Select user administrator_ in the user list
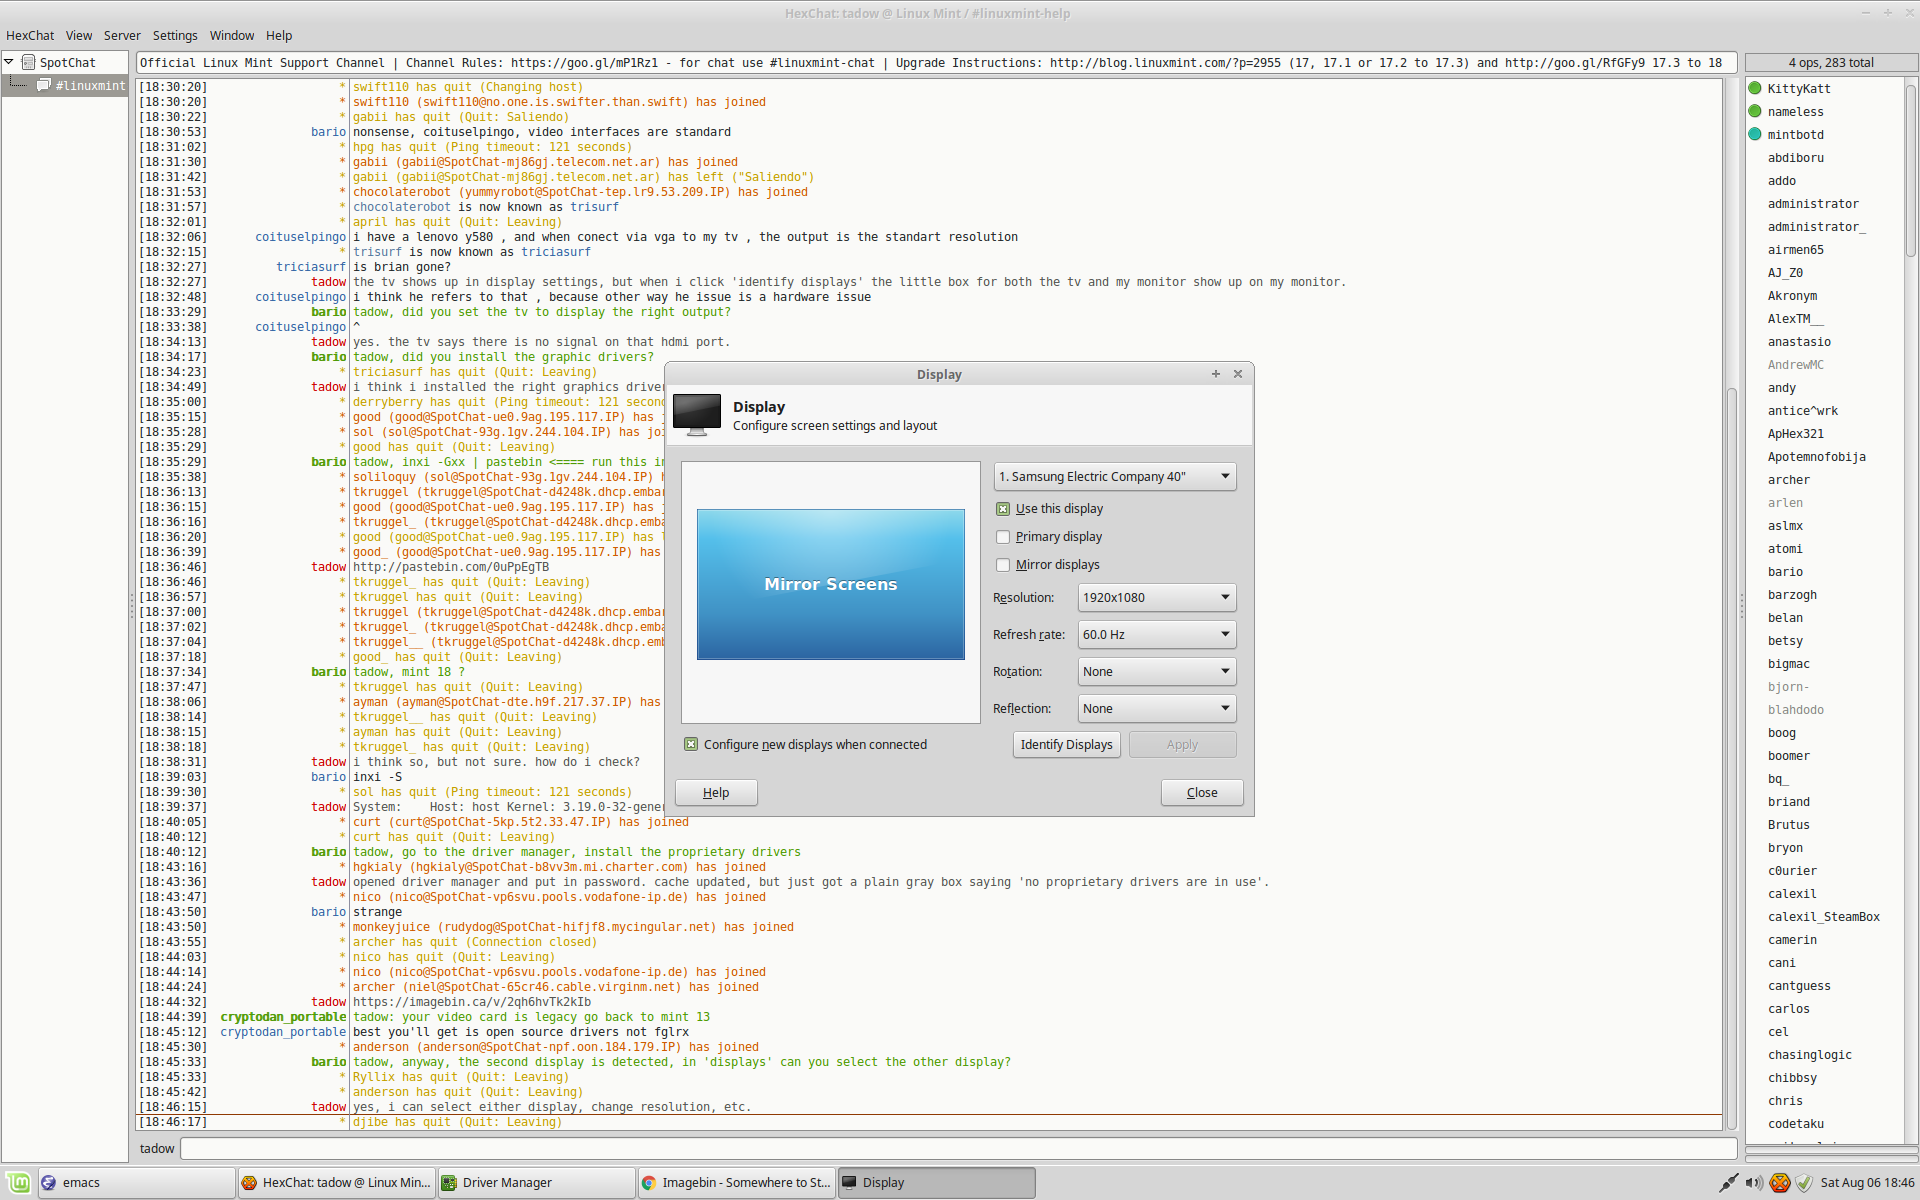Viewport: 1920px width, 1200px height. click(1816, 227)
